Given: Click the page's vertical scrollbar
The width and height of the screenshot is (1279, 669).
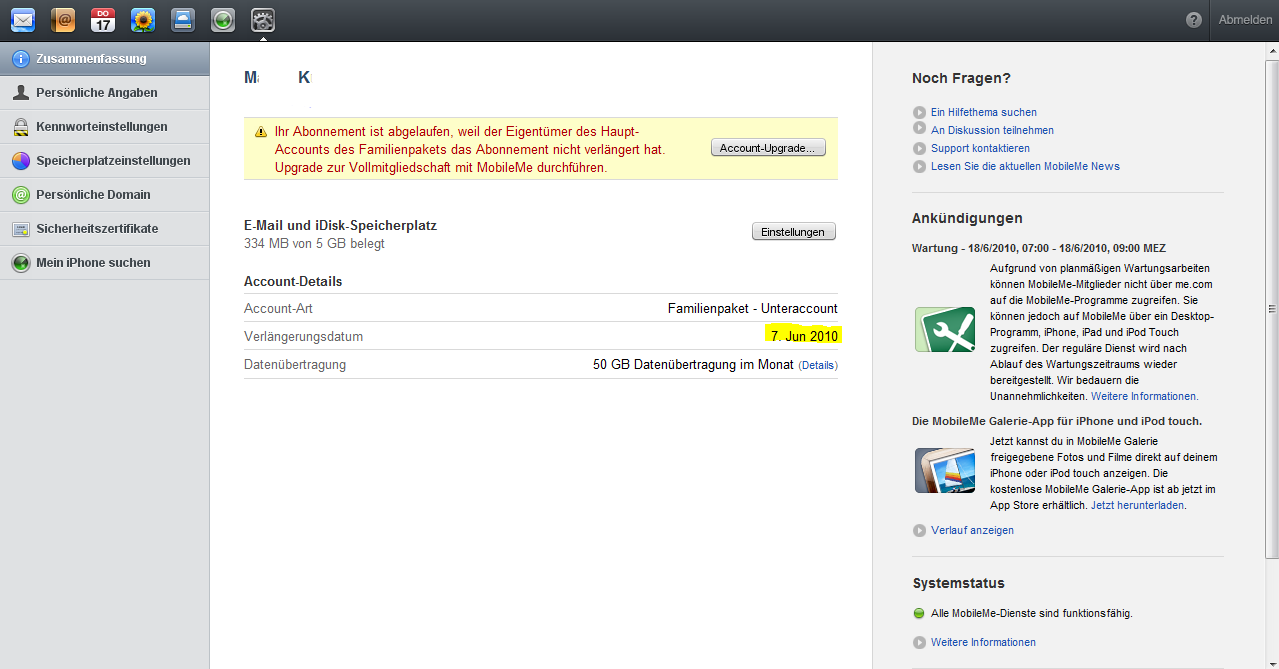Looking at the screenshot, I should (x=1272, y=308).
